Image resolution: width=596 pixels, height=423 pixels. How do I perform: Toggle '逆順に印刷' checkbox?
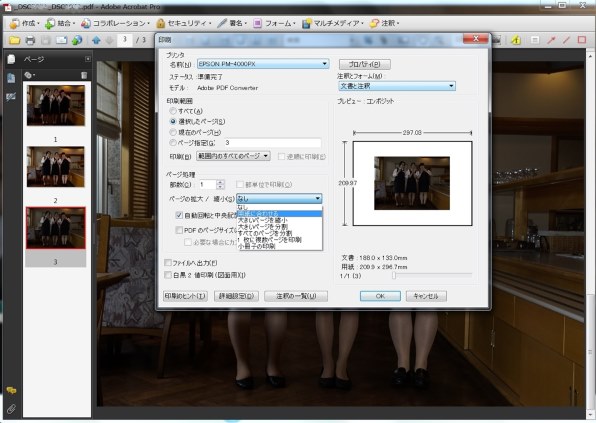(x=281, y=157)
